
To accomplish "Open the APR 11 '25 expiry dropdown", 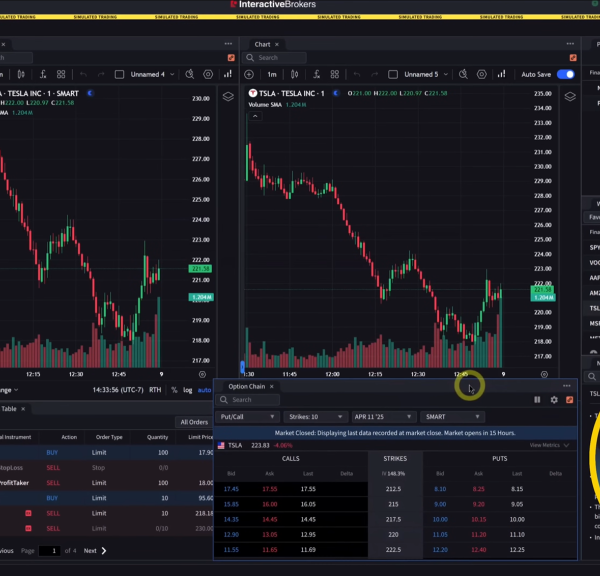I will coord(382,416).
